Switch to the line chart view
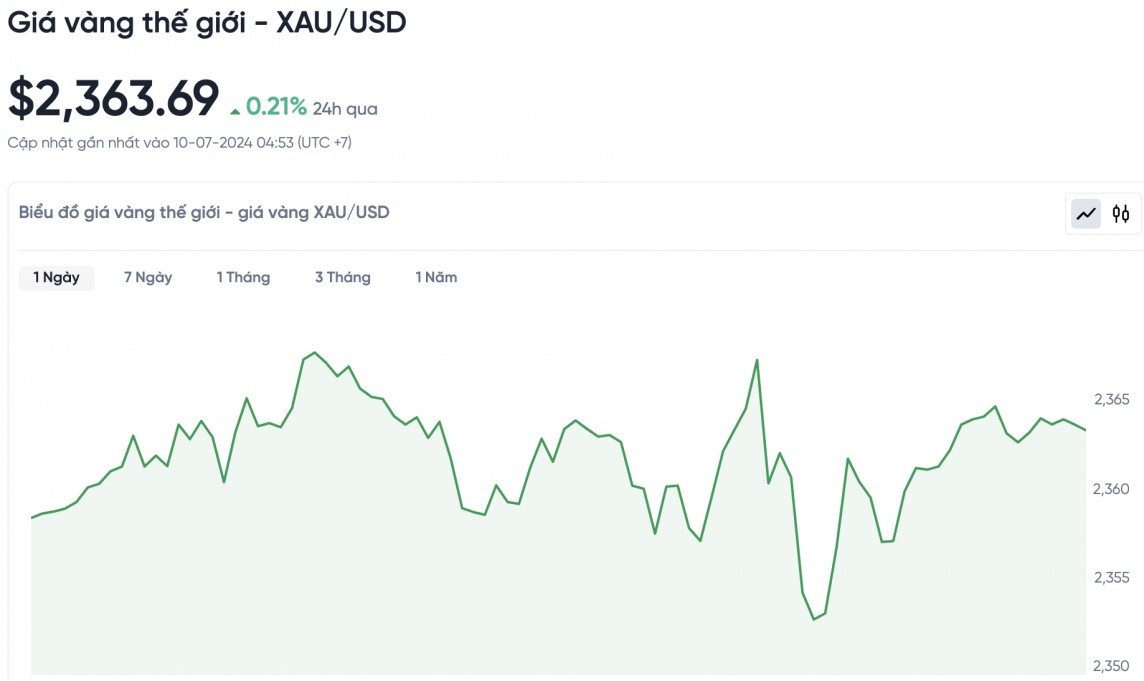The width and height of the screenshot is (1144, 681). [x=1086, y=213]
